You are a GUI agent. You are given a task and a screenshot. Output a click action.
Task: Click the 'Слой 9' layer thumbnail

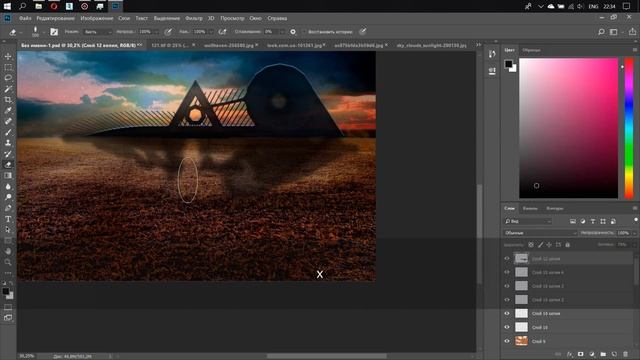(x=521, y=341)
